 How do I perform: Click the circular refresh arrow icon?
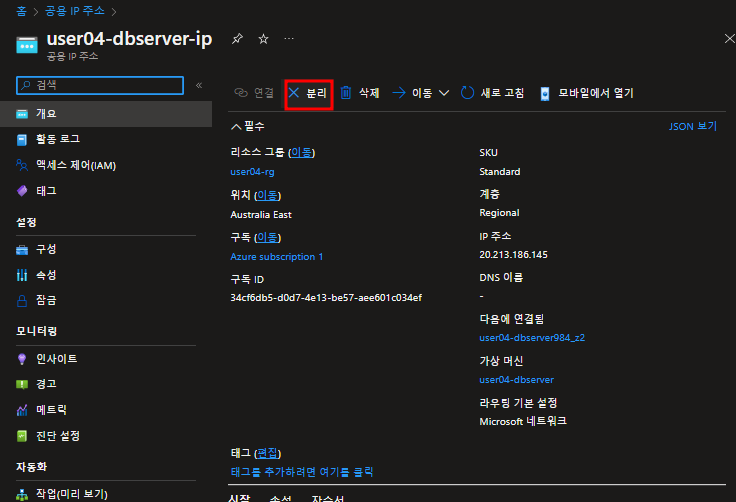[467, 93]
